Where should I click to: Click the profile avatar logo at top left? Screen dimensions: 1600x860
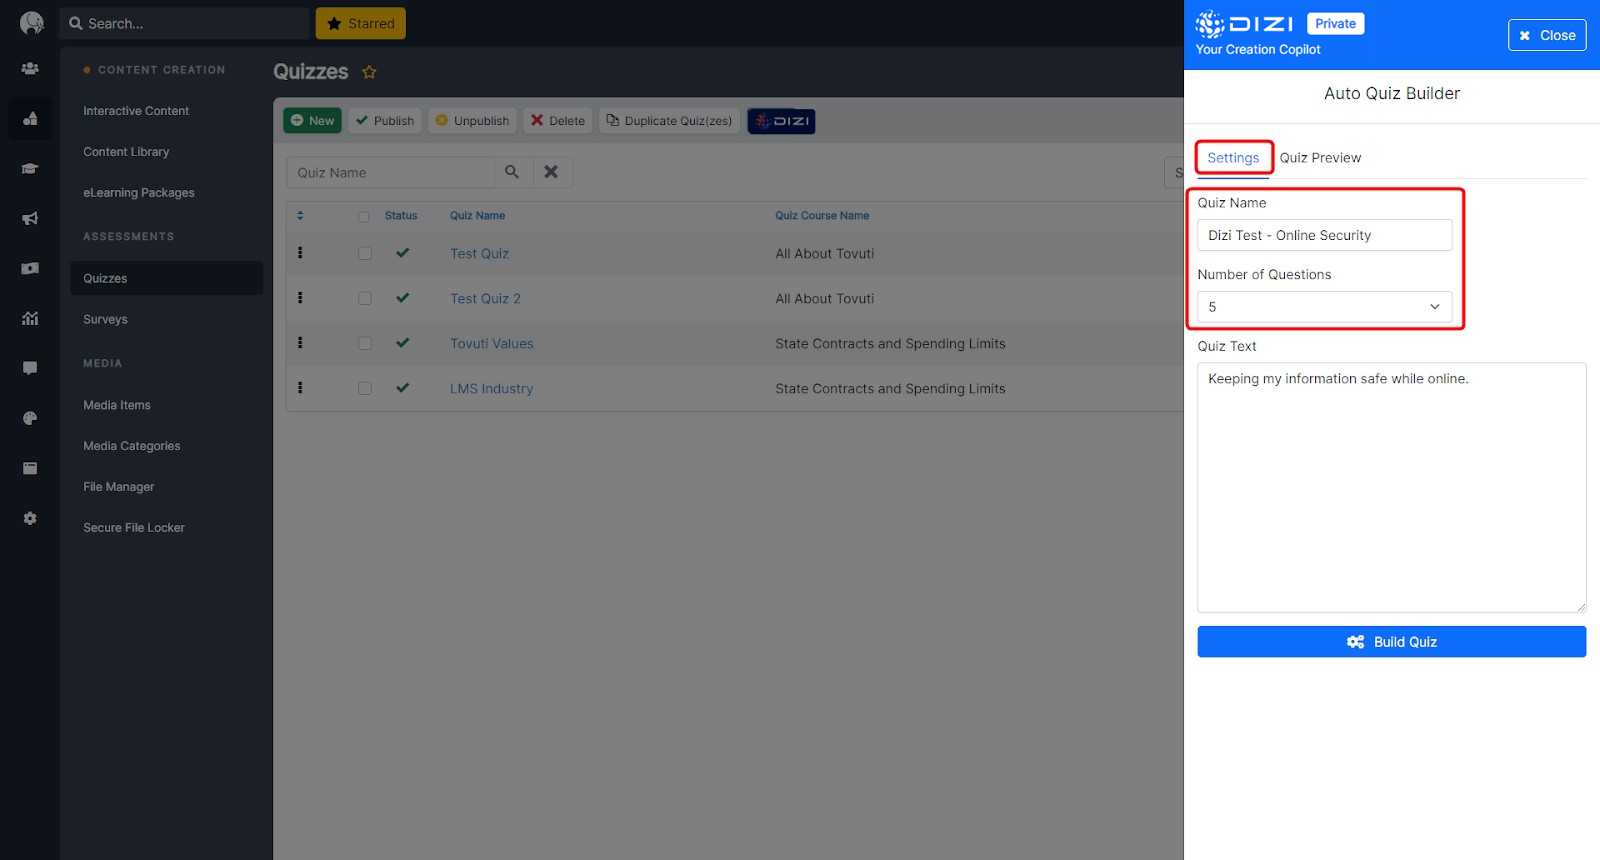(x=31, y=23)
